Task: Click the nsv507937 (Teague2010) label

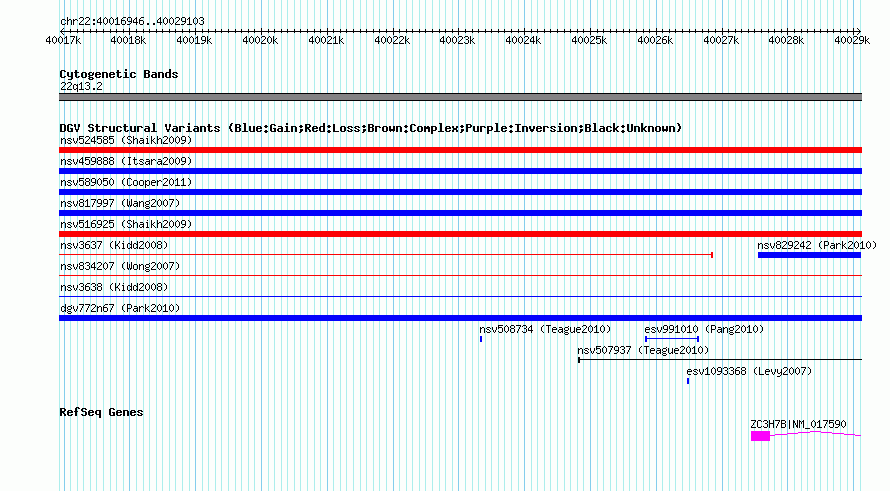Action: point(643,350)
